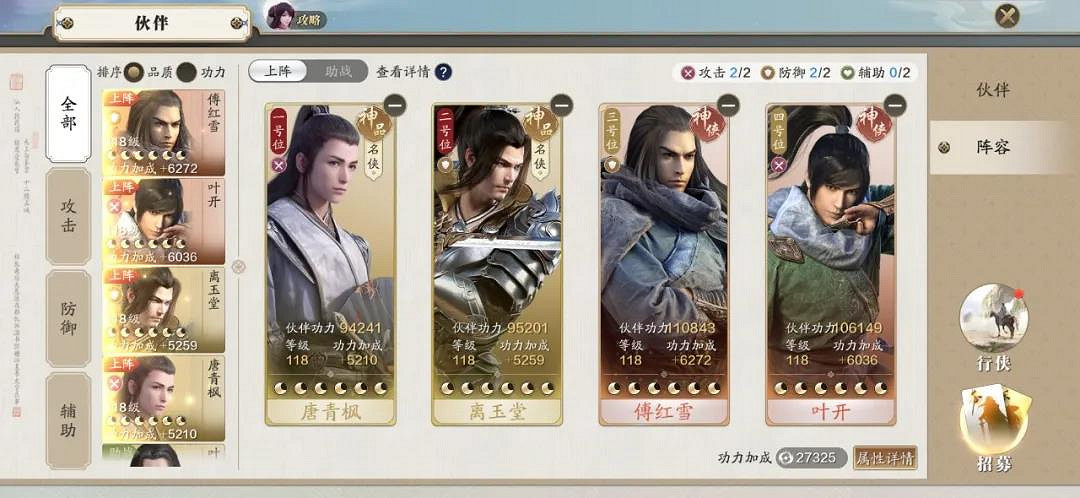The image size is (1080, 498).
Task: Open the 招募 recruit cards icon
Action: [x=994, y=422]
